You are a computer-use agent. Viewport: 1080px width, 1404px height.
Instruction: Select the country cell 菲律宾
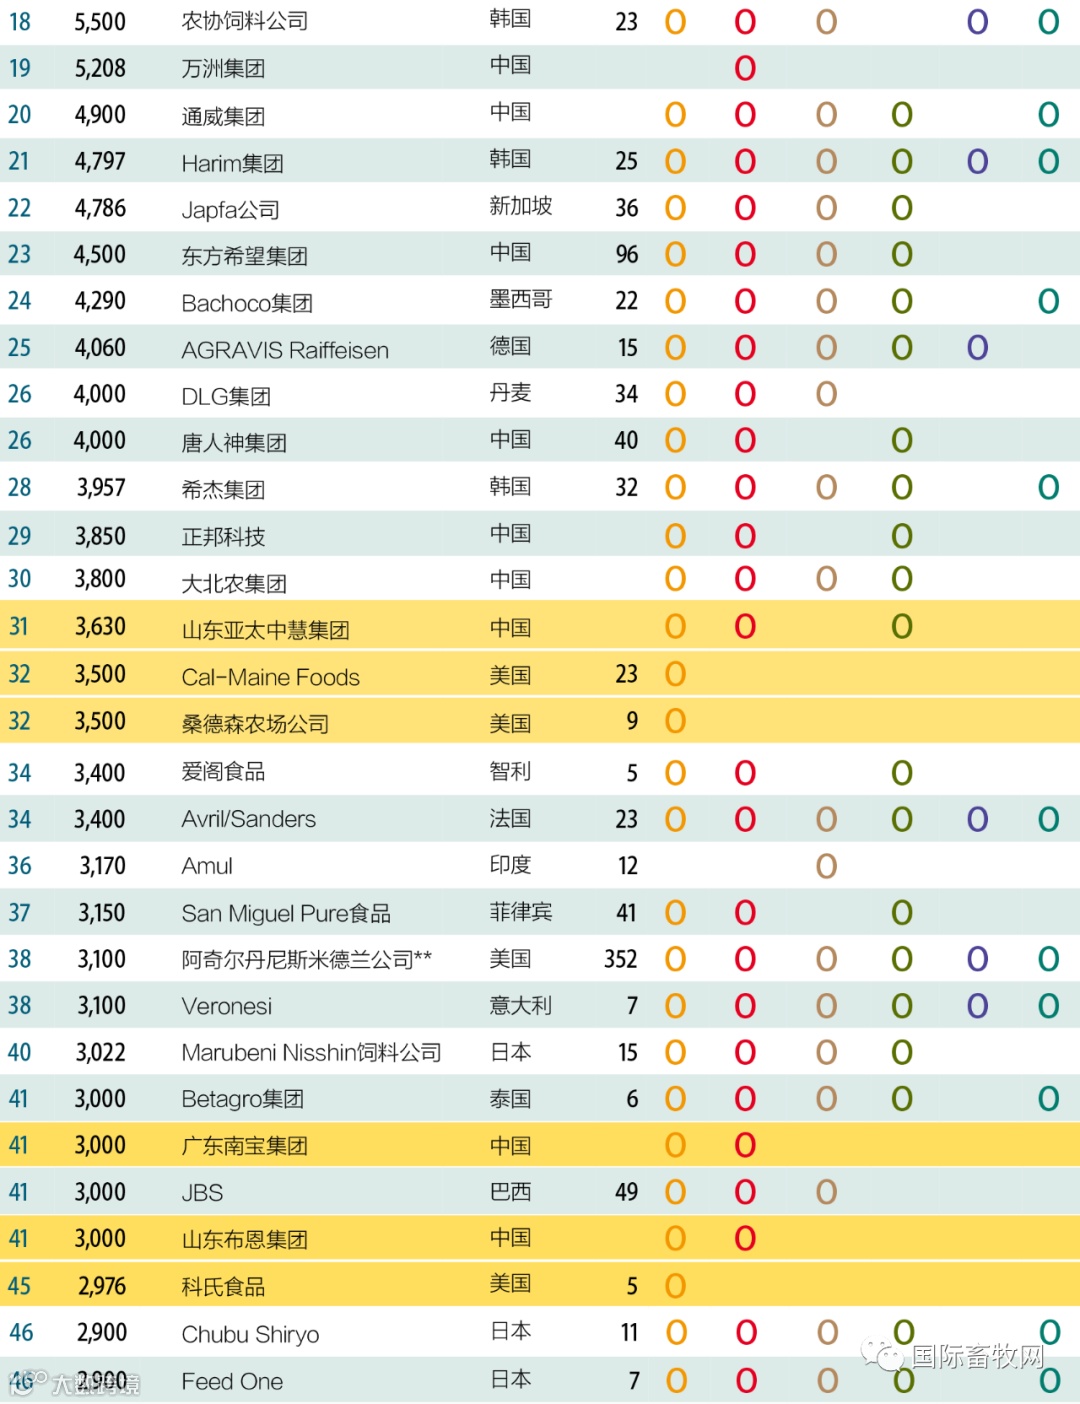pos(521,911)
